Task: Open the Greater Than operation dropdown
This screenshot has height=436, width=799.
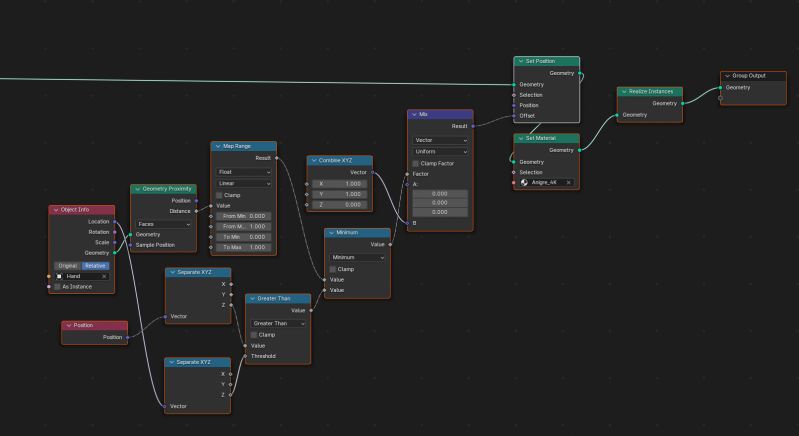Action: click(x=278, y=323)
